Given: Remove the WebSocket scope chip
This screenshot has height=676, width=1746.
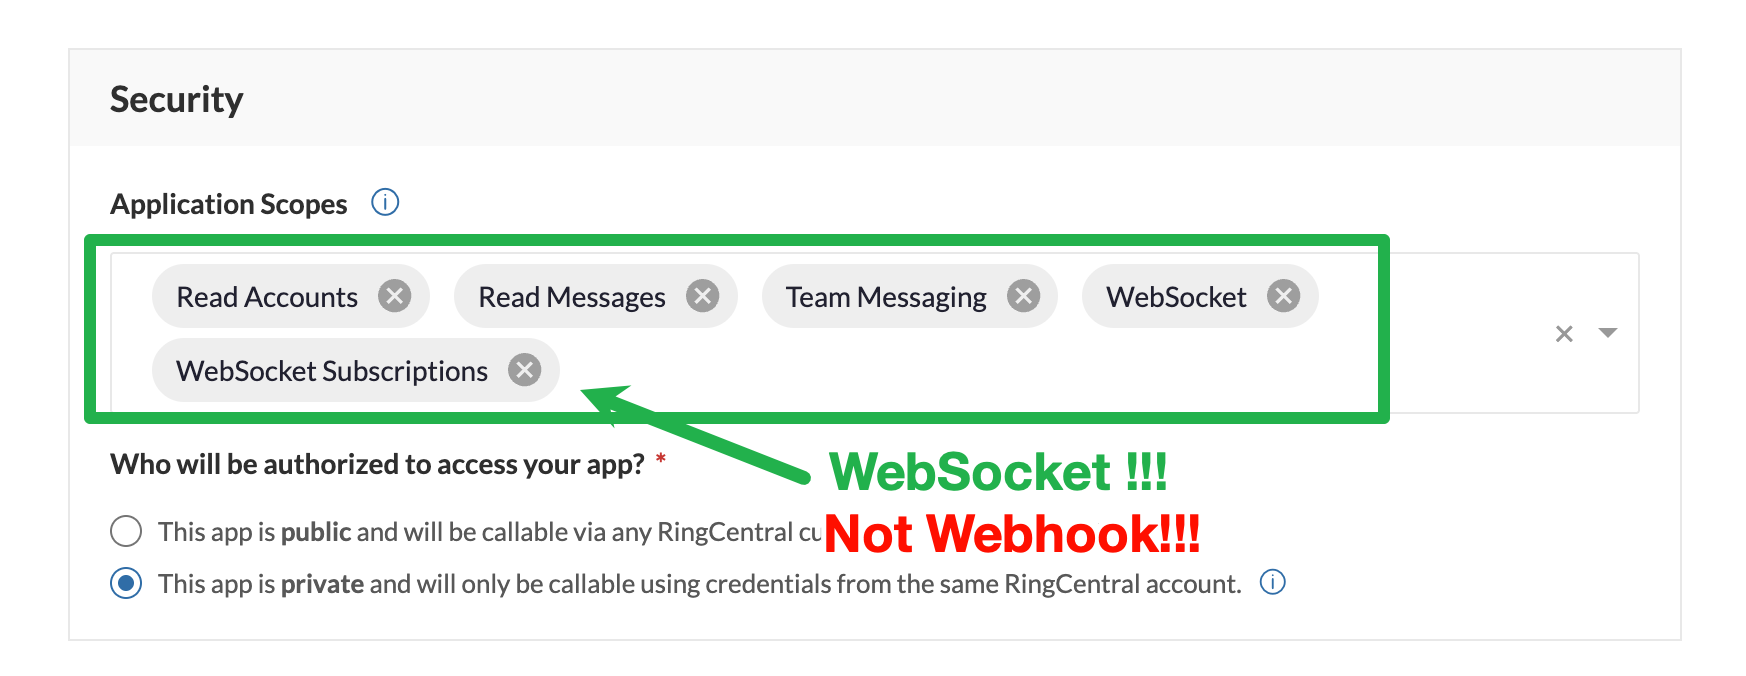Looking at the screenshot, I should [x=1283, y=296].
